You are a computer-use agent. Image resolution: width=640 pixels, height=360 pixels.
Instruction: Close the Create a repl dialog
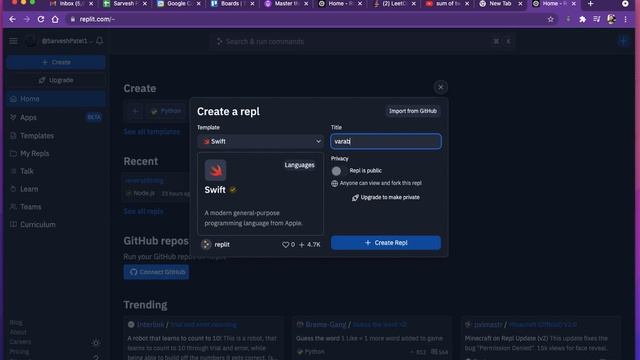(x=440, y=87)
